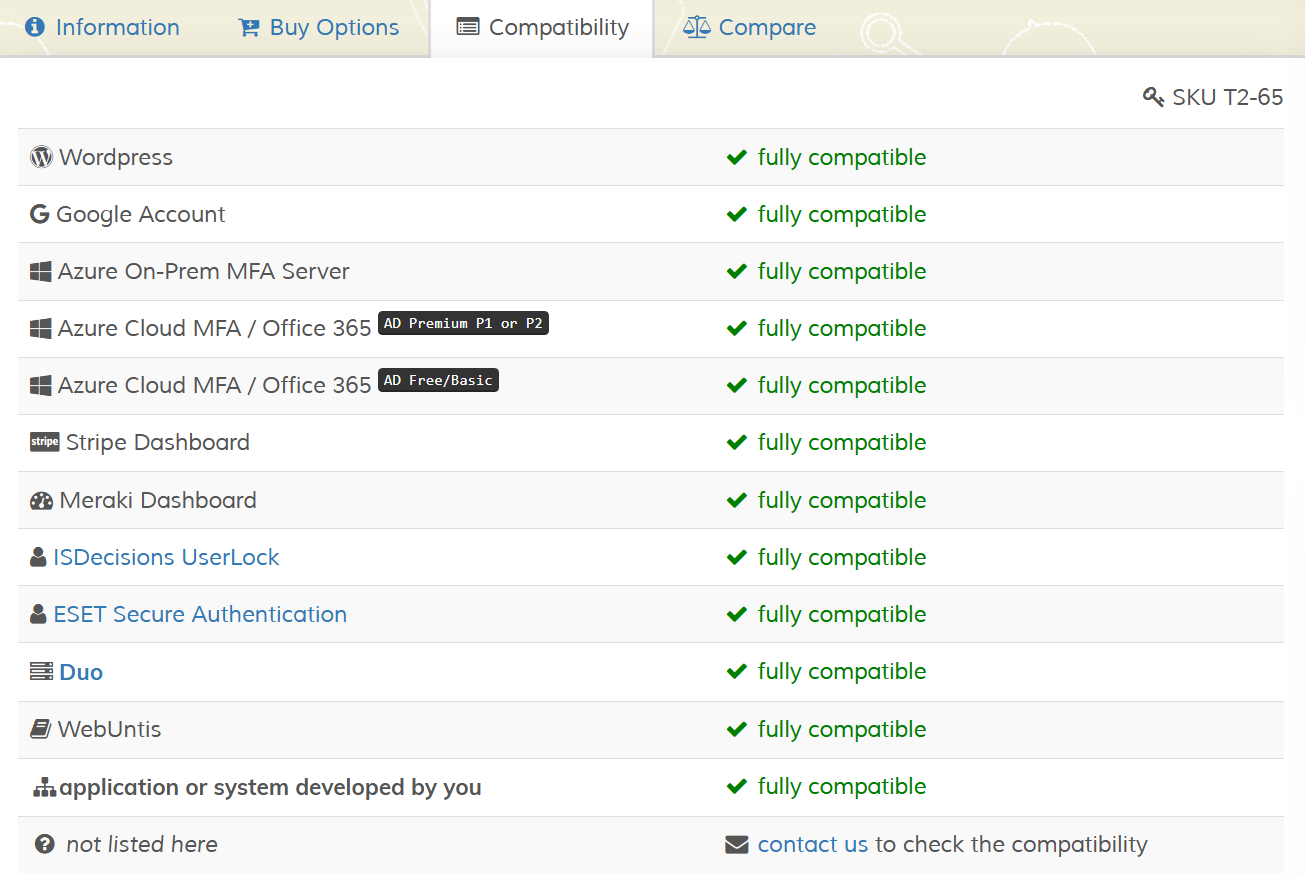Click the Google G logo icon
The image size is (1305, 878).
pos(40,214)
